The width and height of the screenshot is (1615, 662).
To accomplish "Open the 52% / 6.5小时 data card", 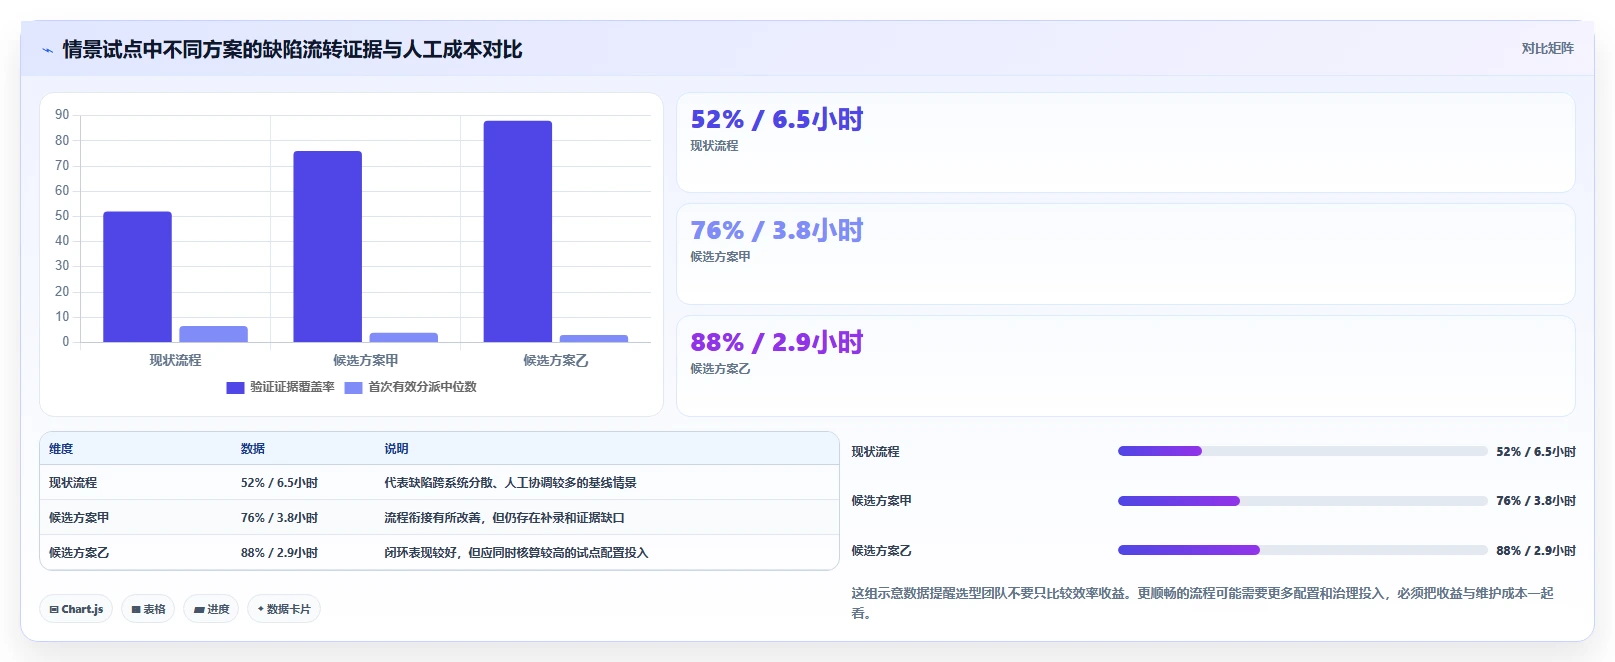I will (1125, 143).
